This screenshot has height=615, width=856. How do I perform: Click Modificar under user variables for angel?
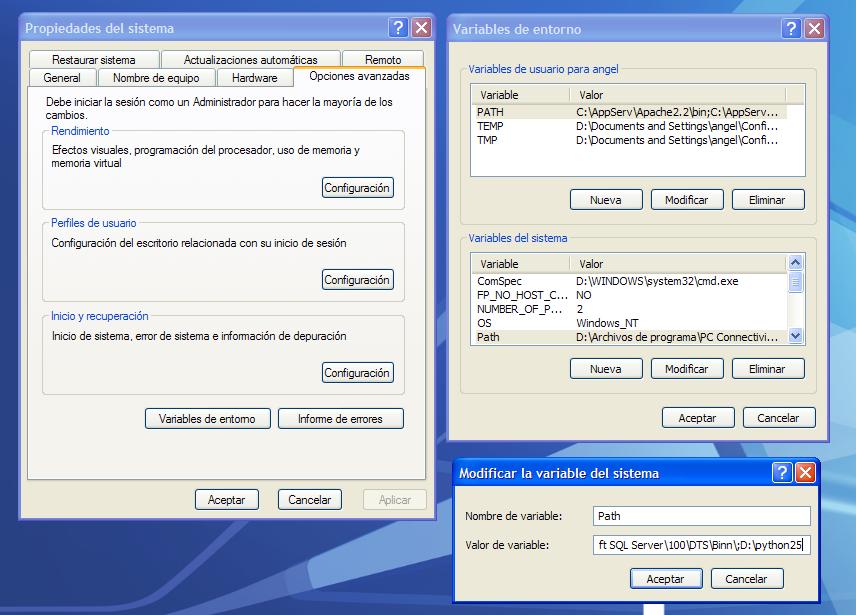[x=687, y=200]
